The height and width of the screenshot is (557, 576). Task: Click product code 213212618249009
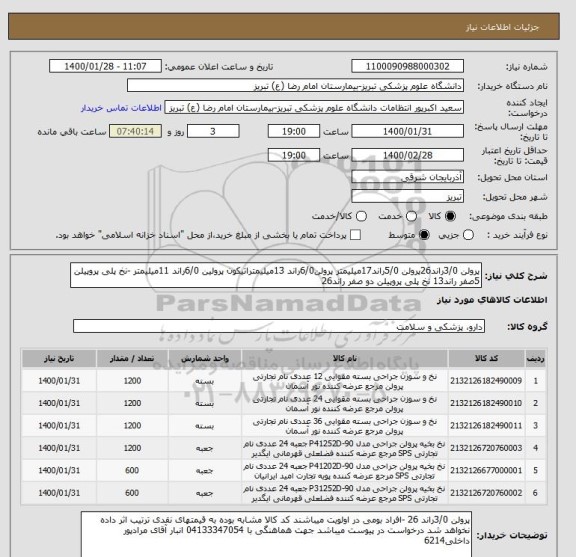[486, 381]
